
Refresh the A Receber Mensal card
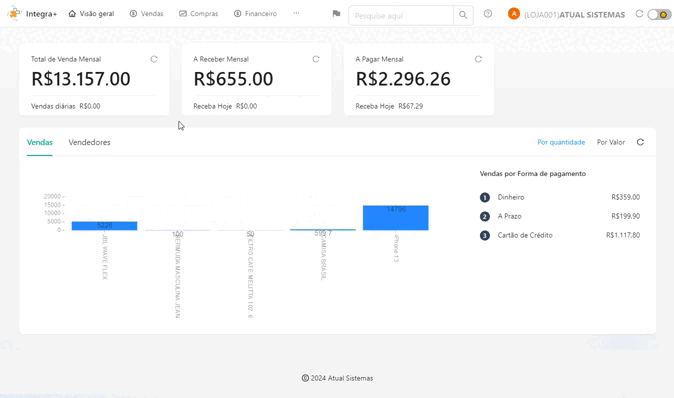(x=316, y=59)
